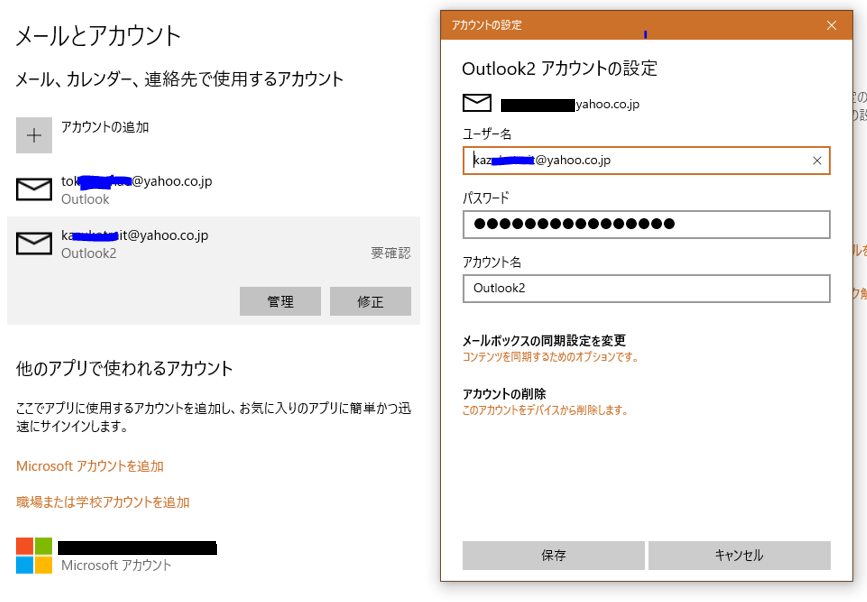867x602 pixels.
Task: Click アカウントの削除 option
Action: click(x=504, y=394)
